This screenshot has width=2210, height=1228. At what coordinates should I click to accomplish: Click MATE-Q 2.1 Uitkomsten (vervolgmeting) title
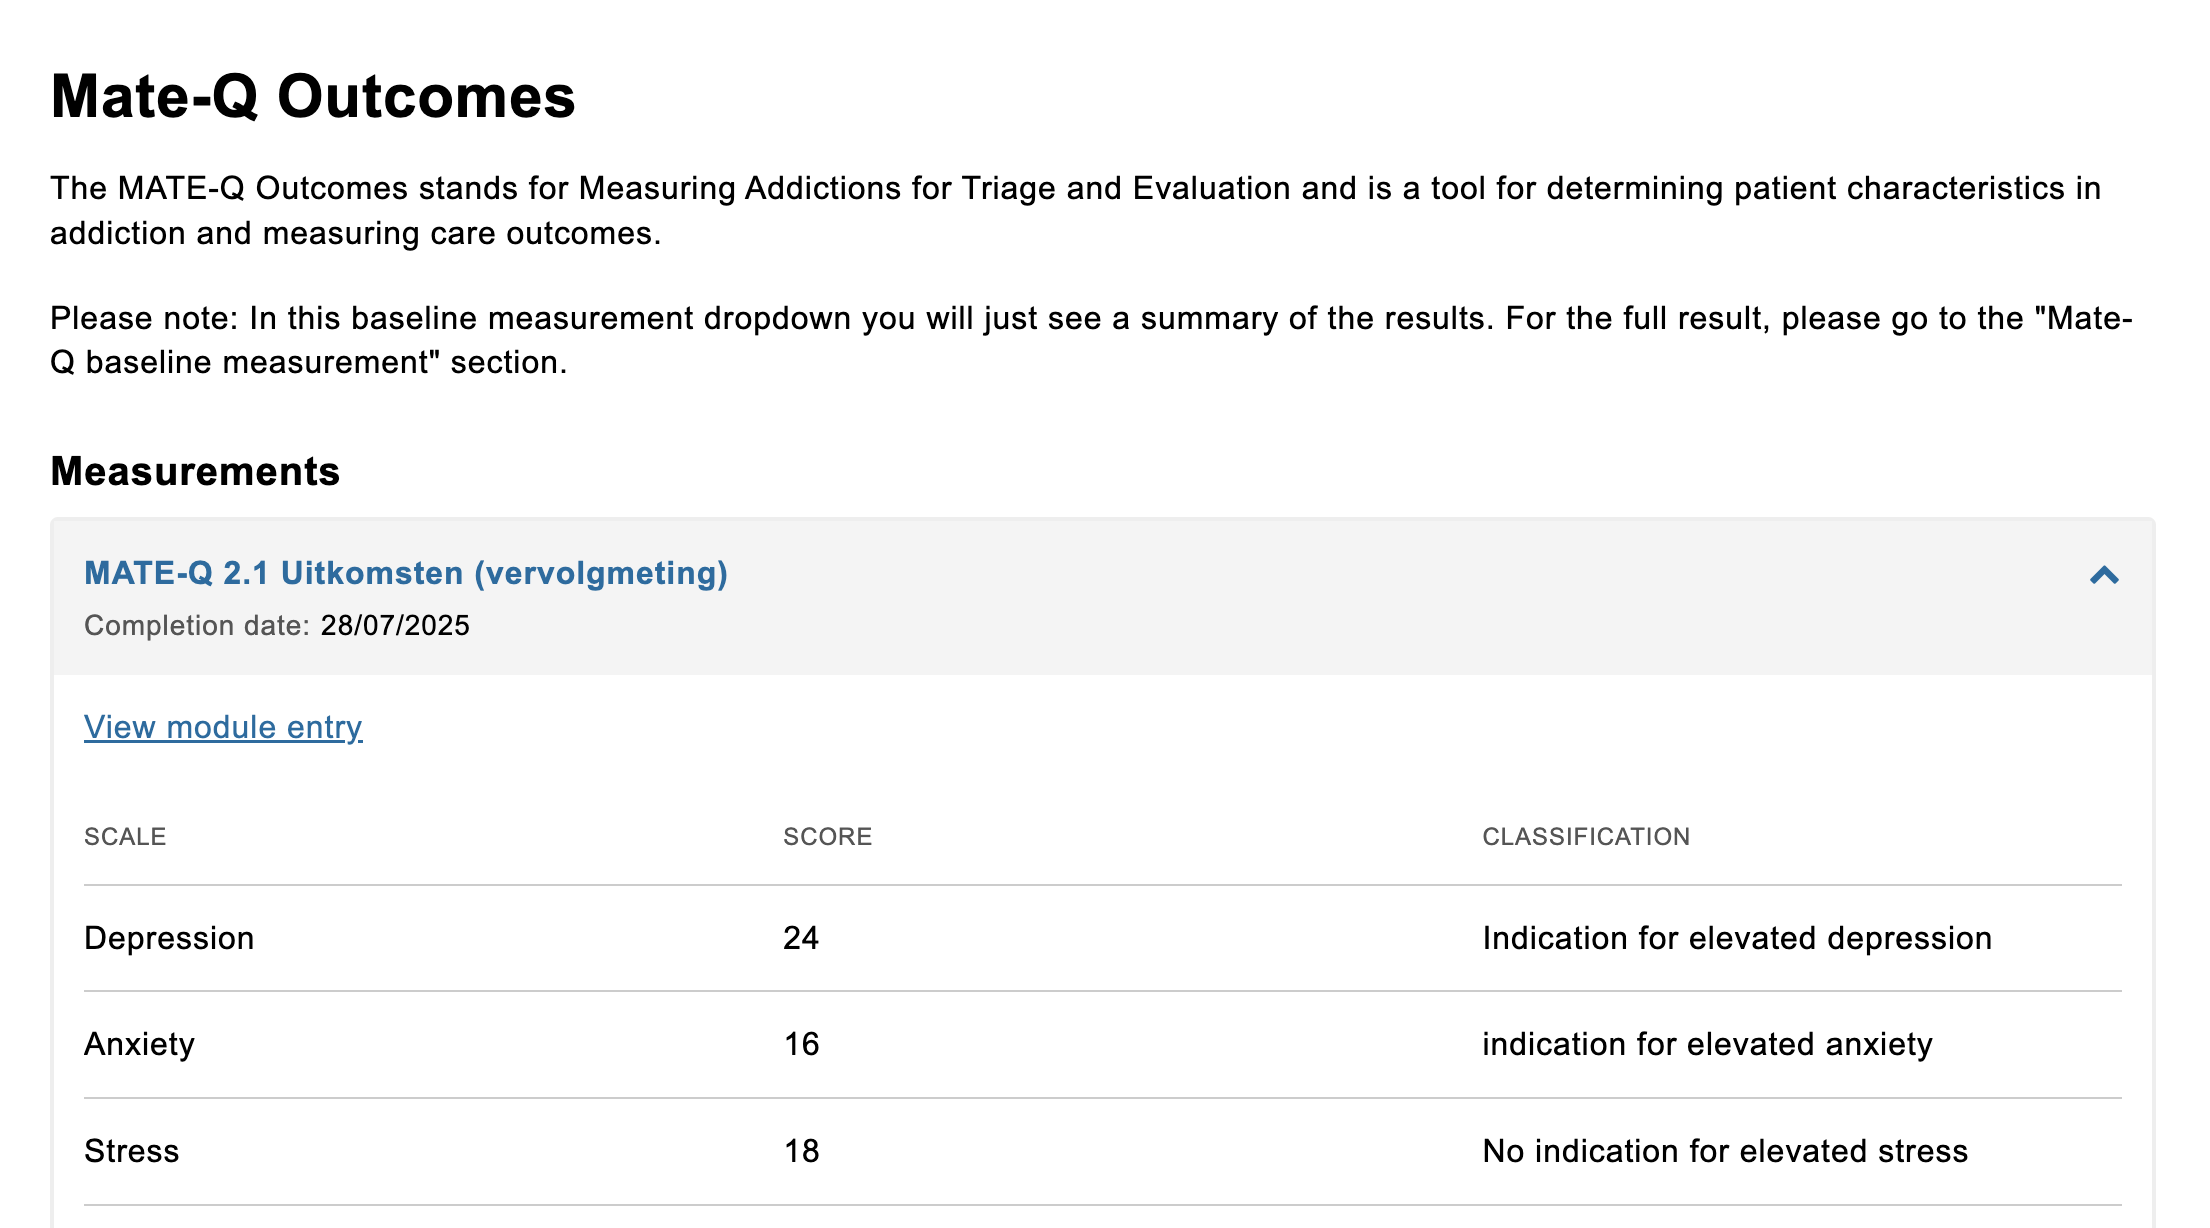(x=406, y=573)
